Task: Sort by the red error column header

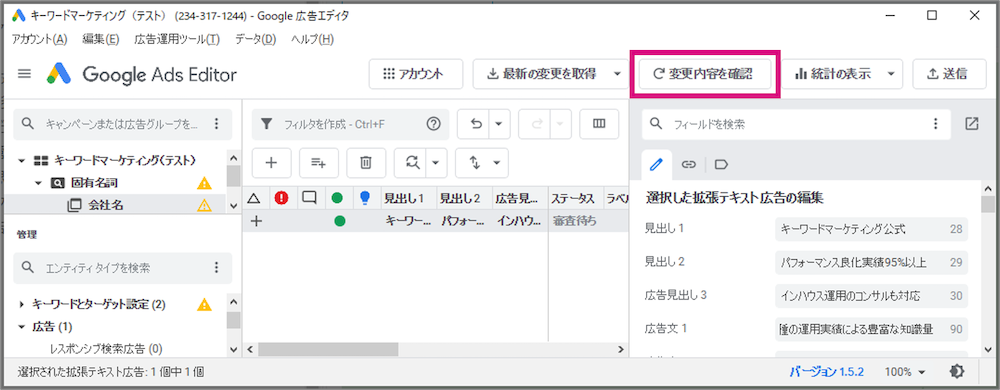Action: point(281,198)
